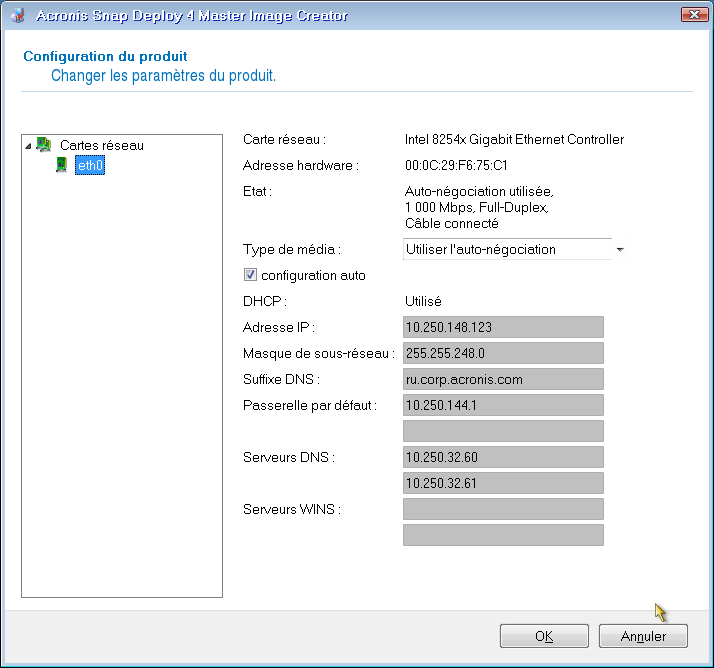Click the Masque de sous-réseau field
This screenshot has height=668, width=714.
[503, 353]
